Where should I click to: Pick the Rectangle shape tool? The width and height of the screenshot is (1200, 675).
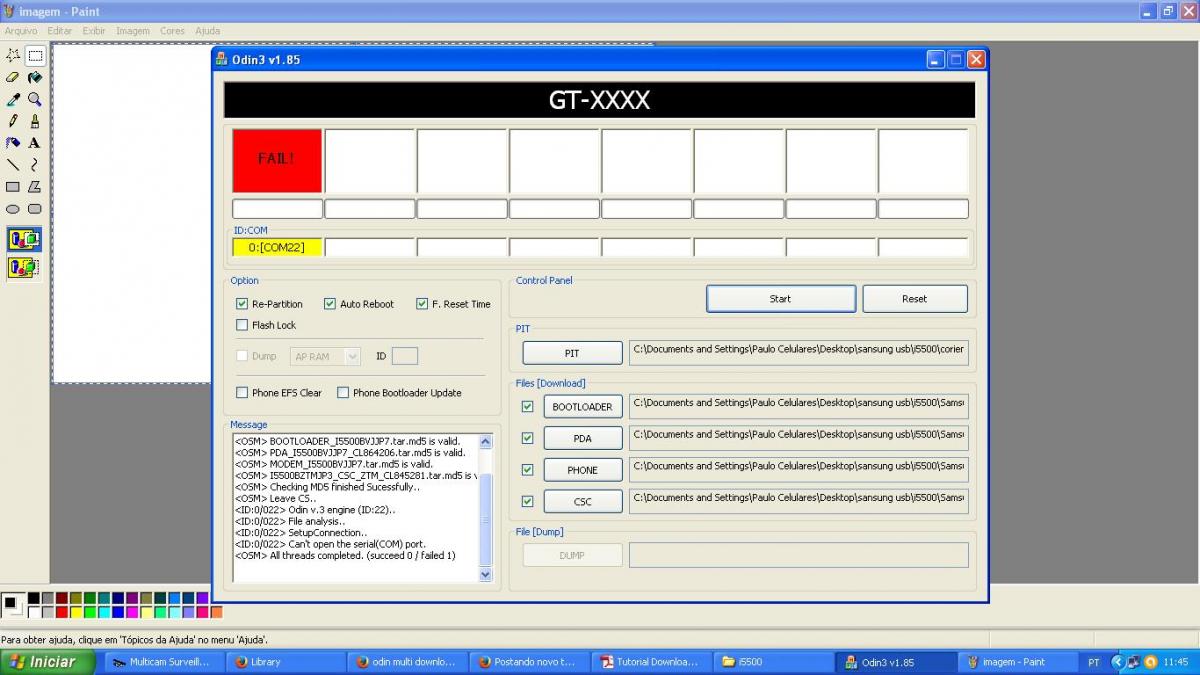click(13, 187)
